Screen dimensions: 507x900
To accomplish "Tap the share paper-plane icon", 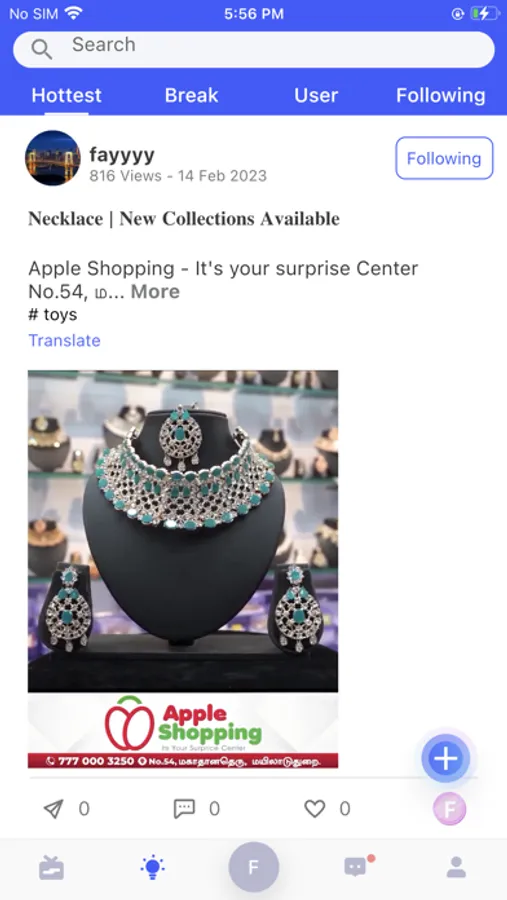I will point(53,809).
